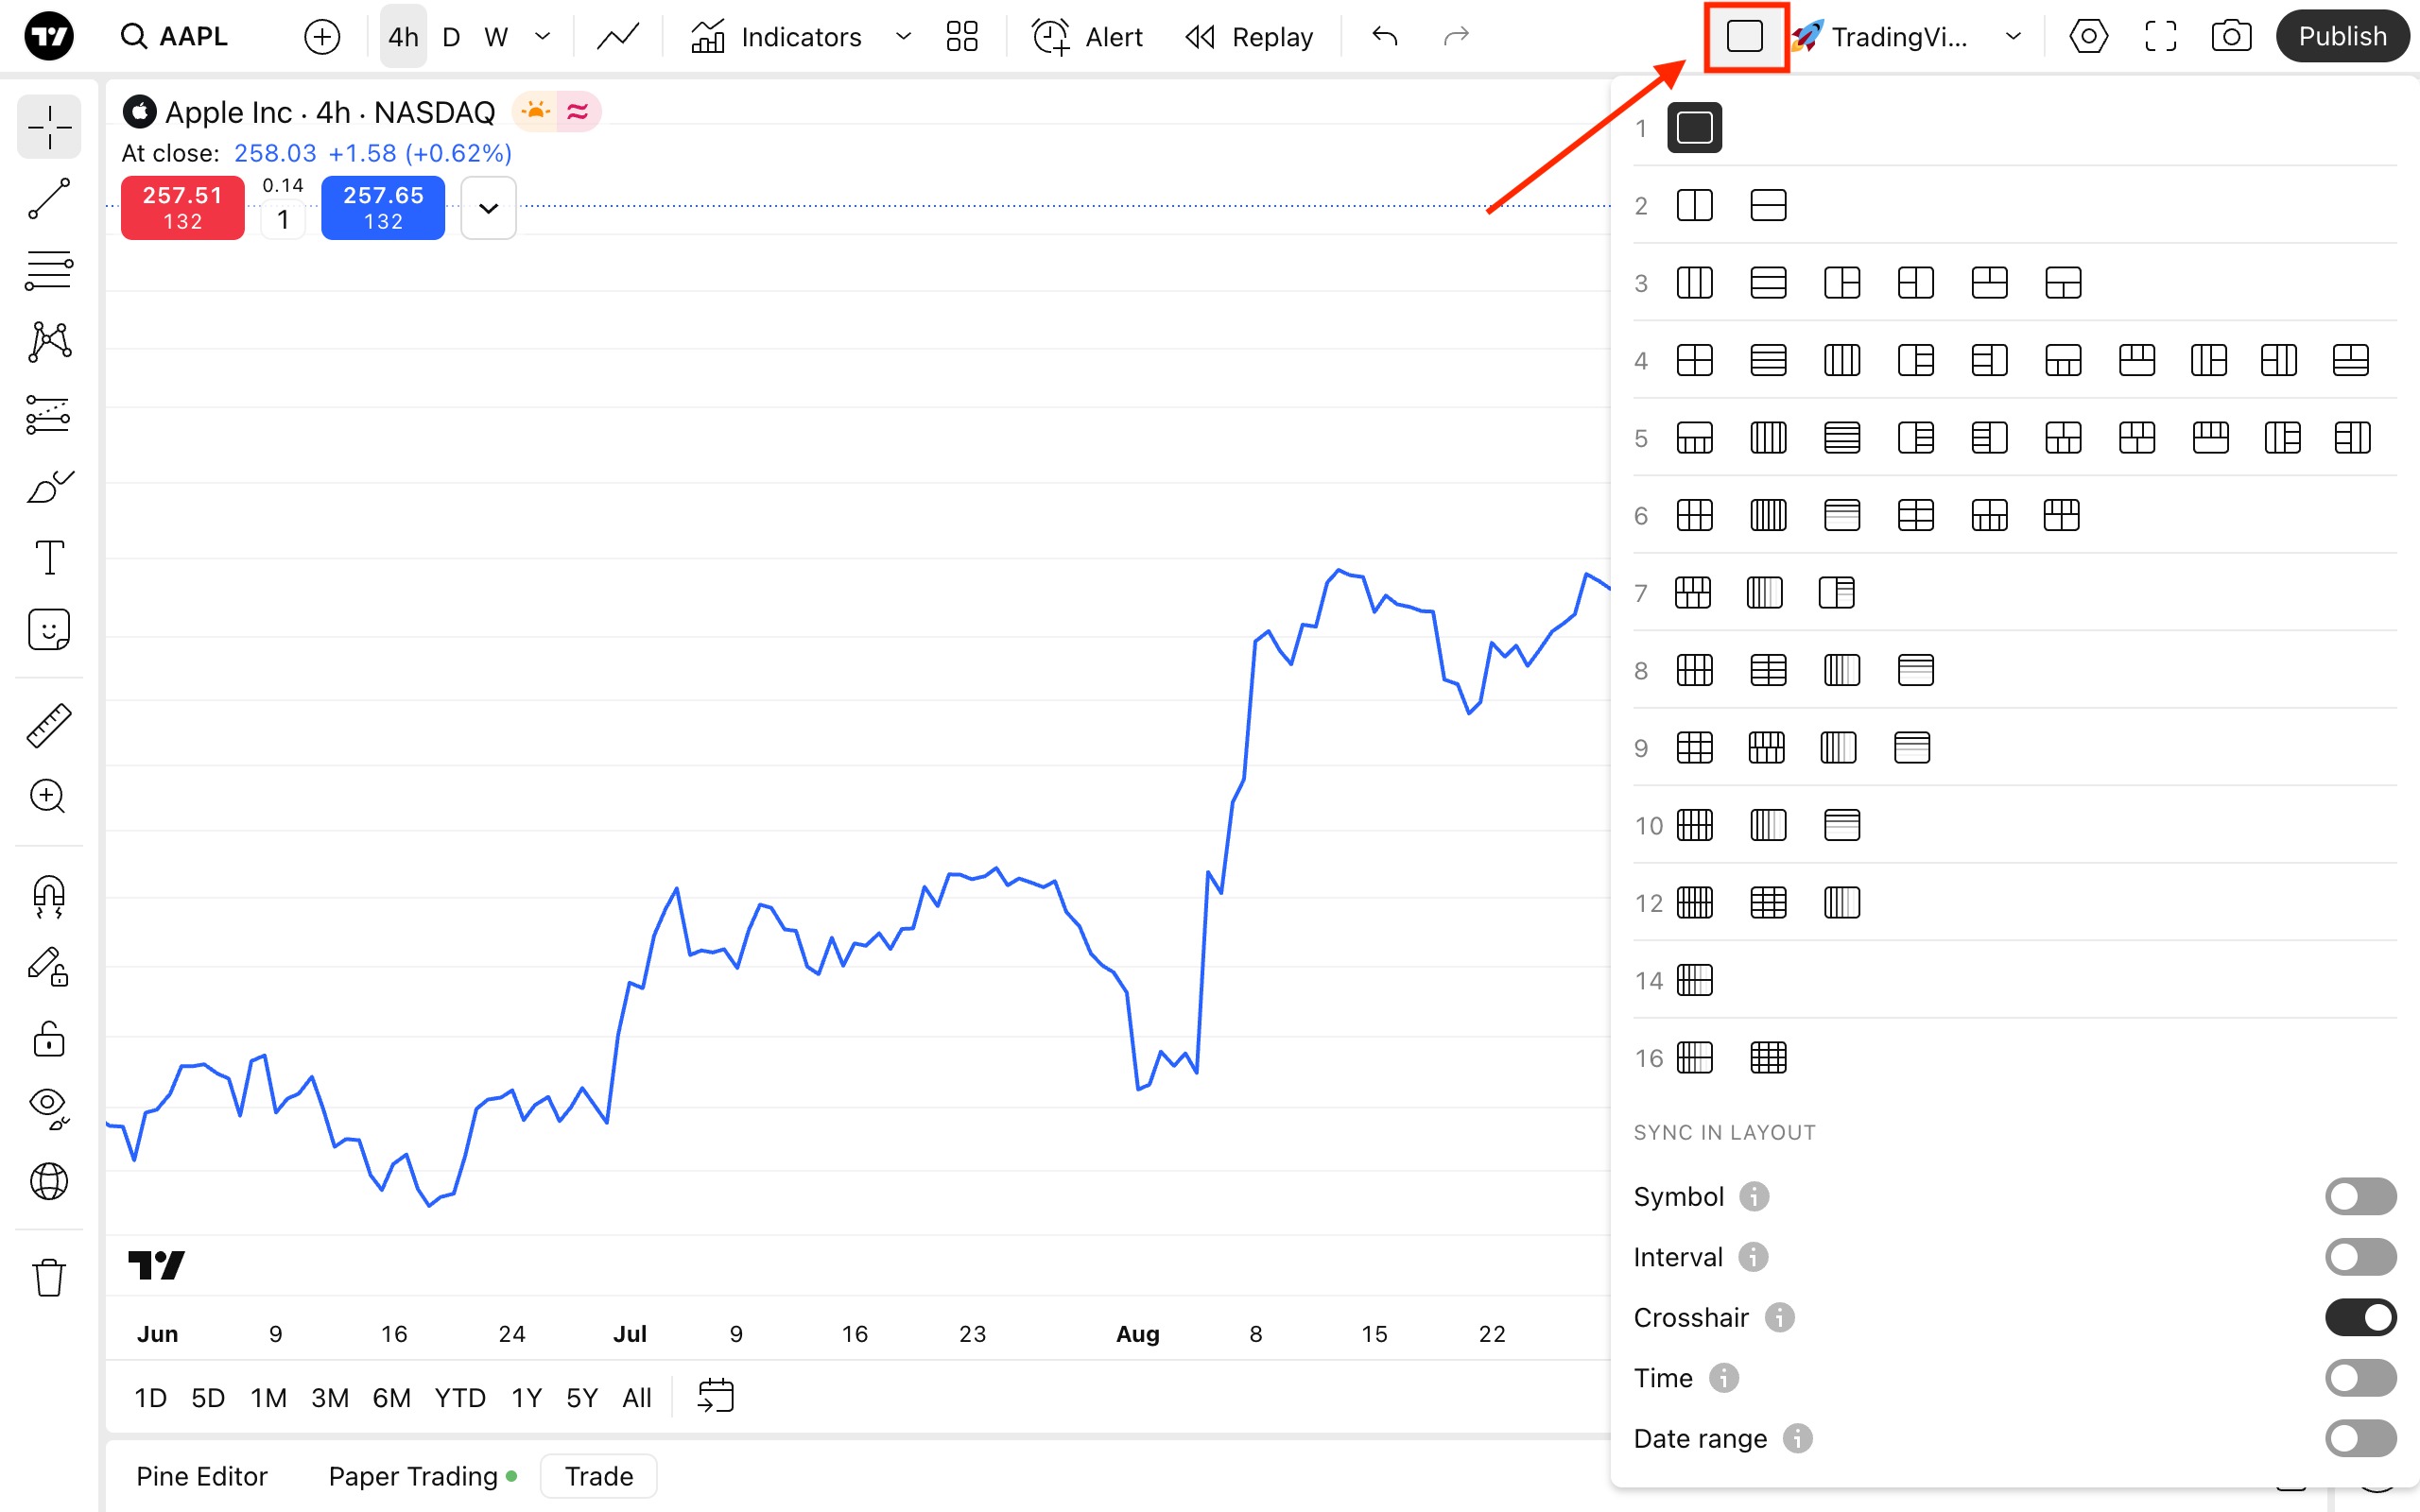Screen dimensions: 2420x1512
Task: Set date range to 3M
Action: click(x=329, y=1397)
